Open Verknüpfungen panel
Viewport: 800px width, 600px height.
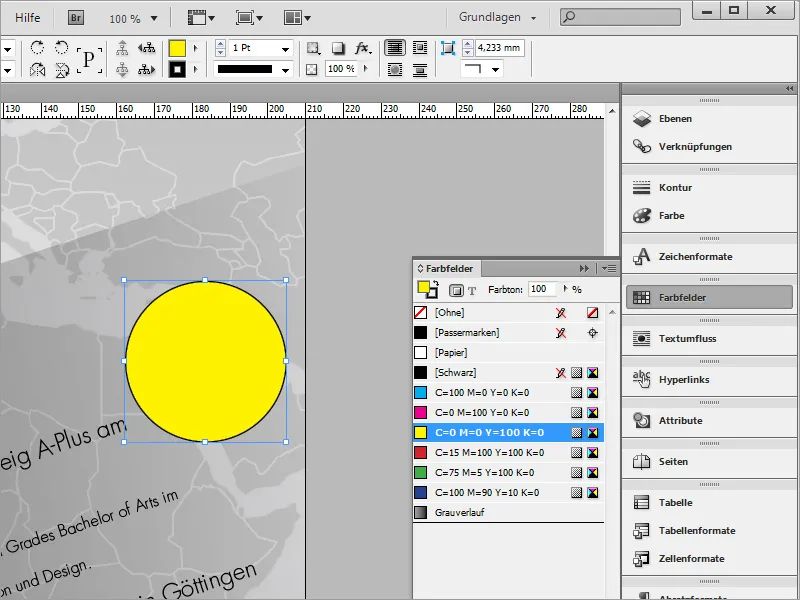pos(709,146)
